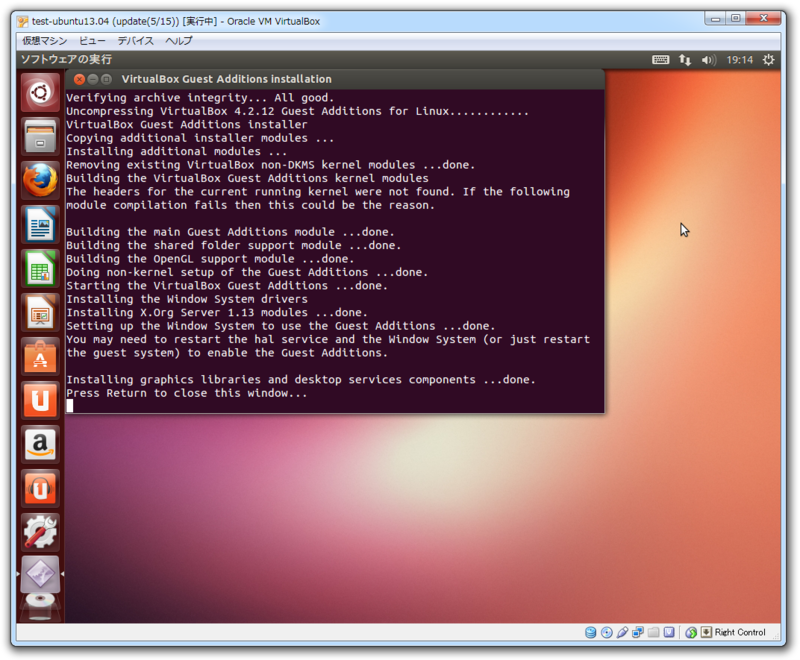
Task: Click the video capture status icon
Action: point(669,632)
